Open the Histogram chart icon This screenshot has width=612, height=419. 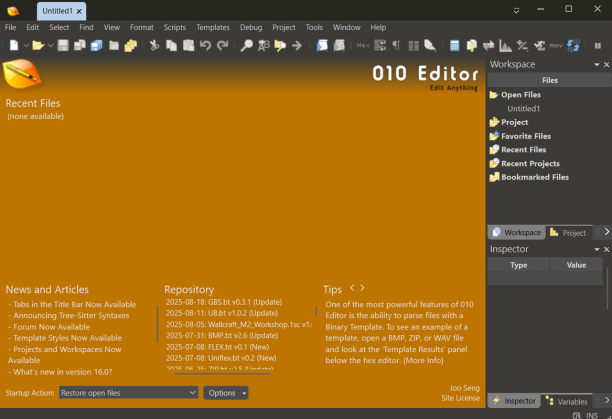click(x=505, y=46)
